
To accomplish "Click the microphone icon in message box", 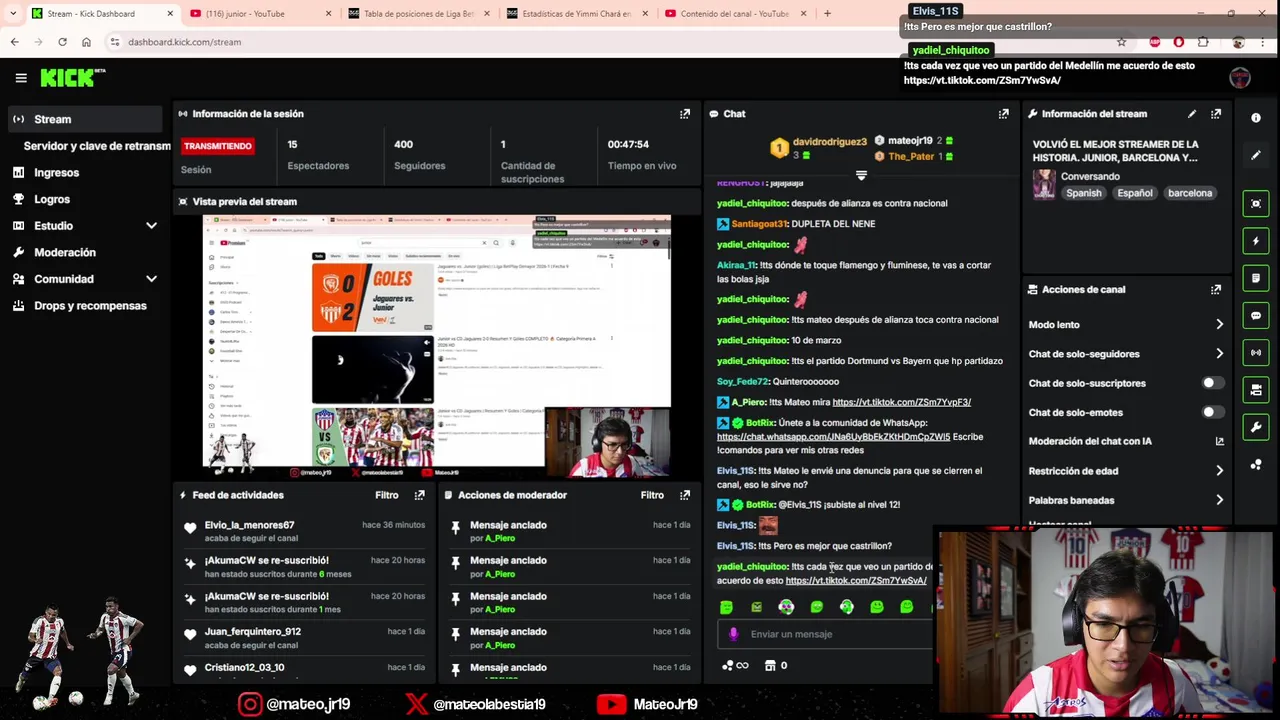I will 734,634.
